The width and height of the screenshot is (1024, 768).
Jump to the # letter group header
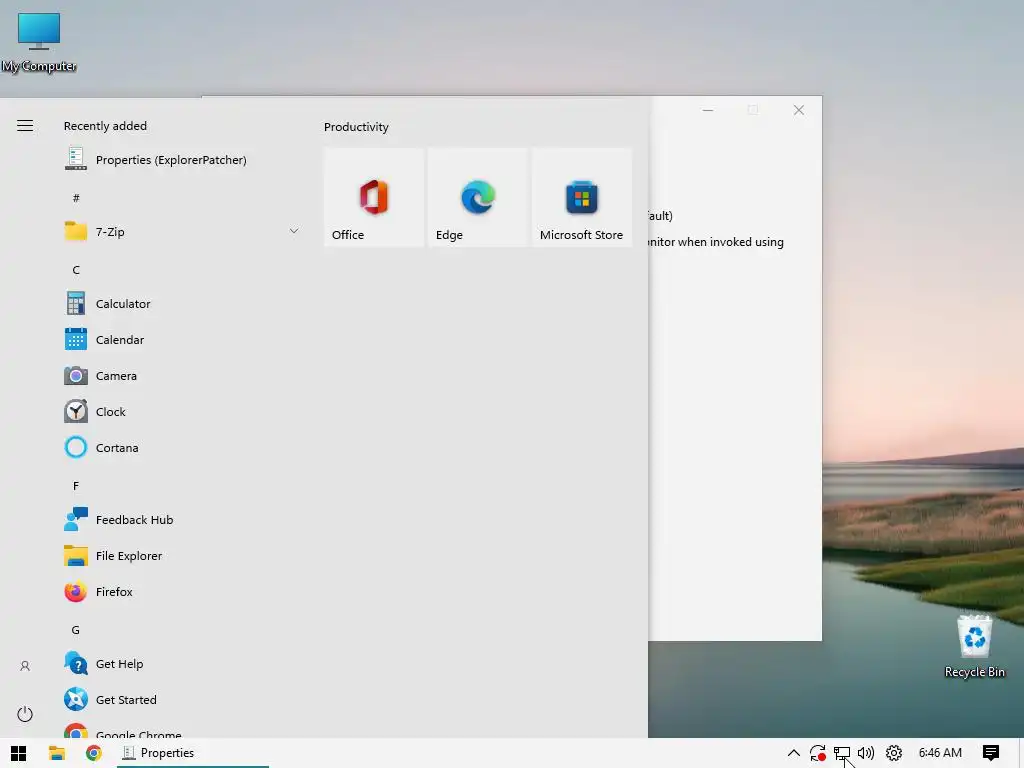tap(76, 197)
